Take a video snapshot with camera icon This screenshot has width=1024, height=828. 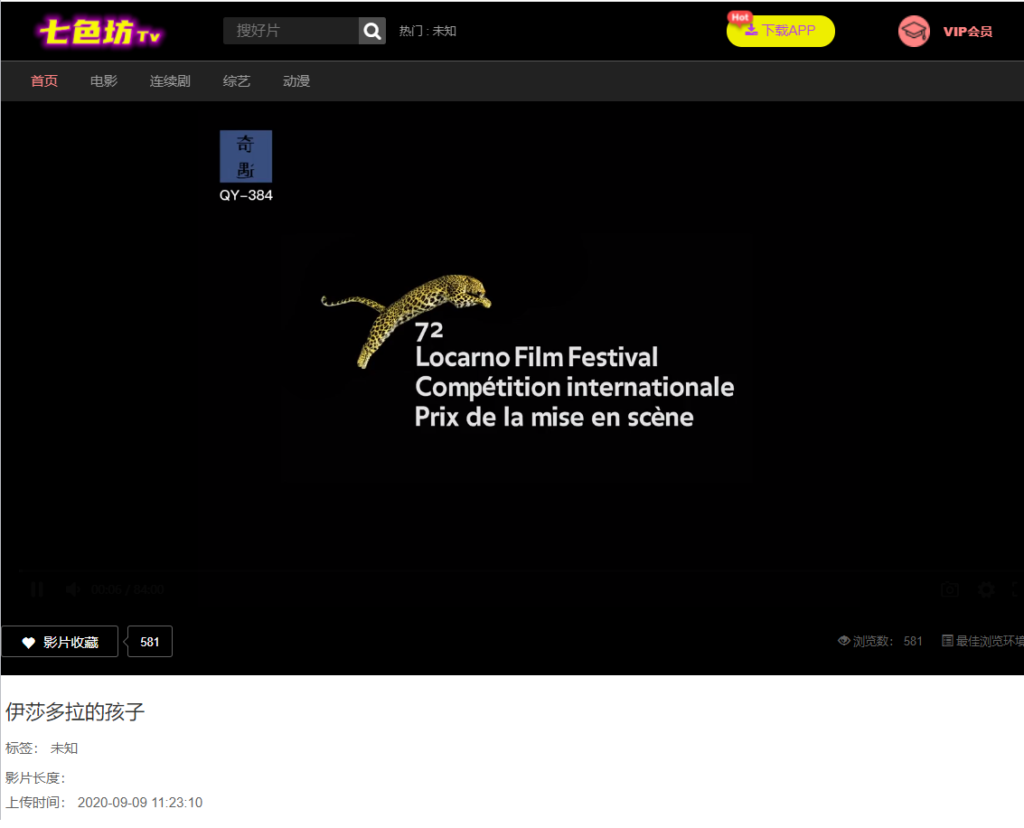(x=950, y=590)
